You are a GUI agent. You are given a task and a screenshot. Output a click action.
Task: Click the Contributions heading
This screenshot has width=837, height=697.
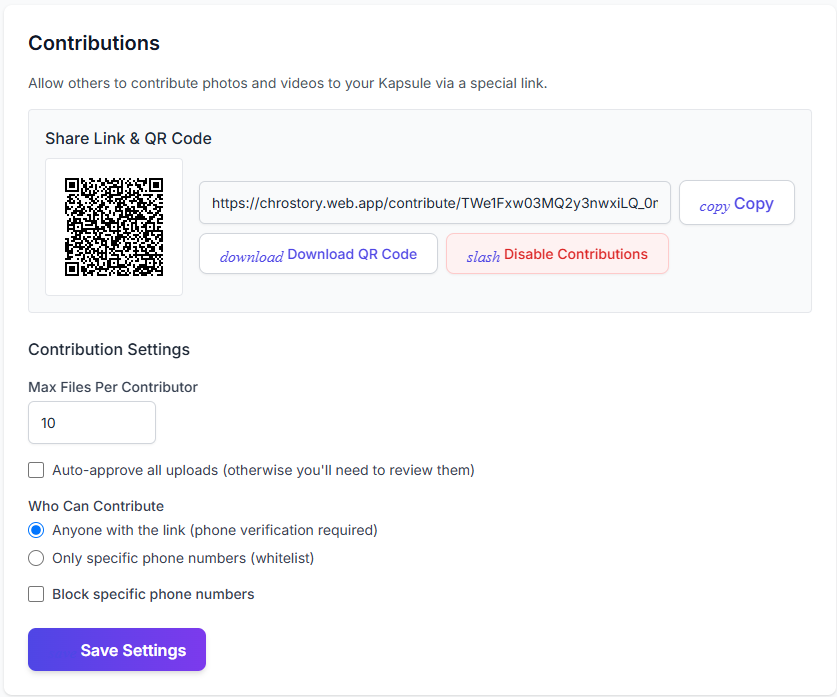pos(94,43)
